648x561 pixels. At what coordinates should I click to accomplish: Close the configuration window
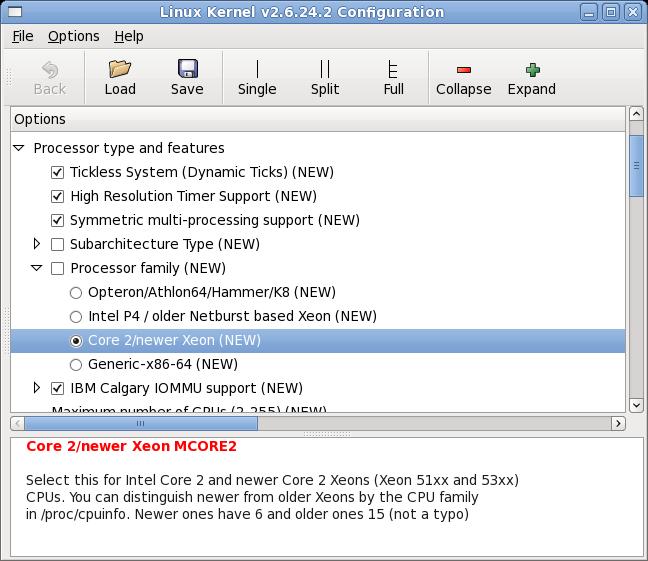coord(633,12)
